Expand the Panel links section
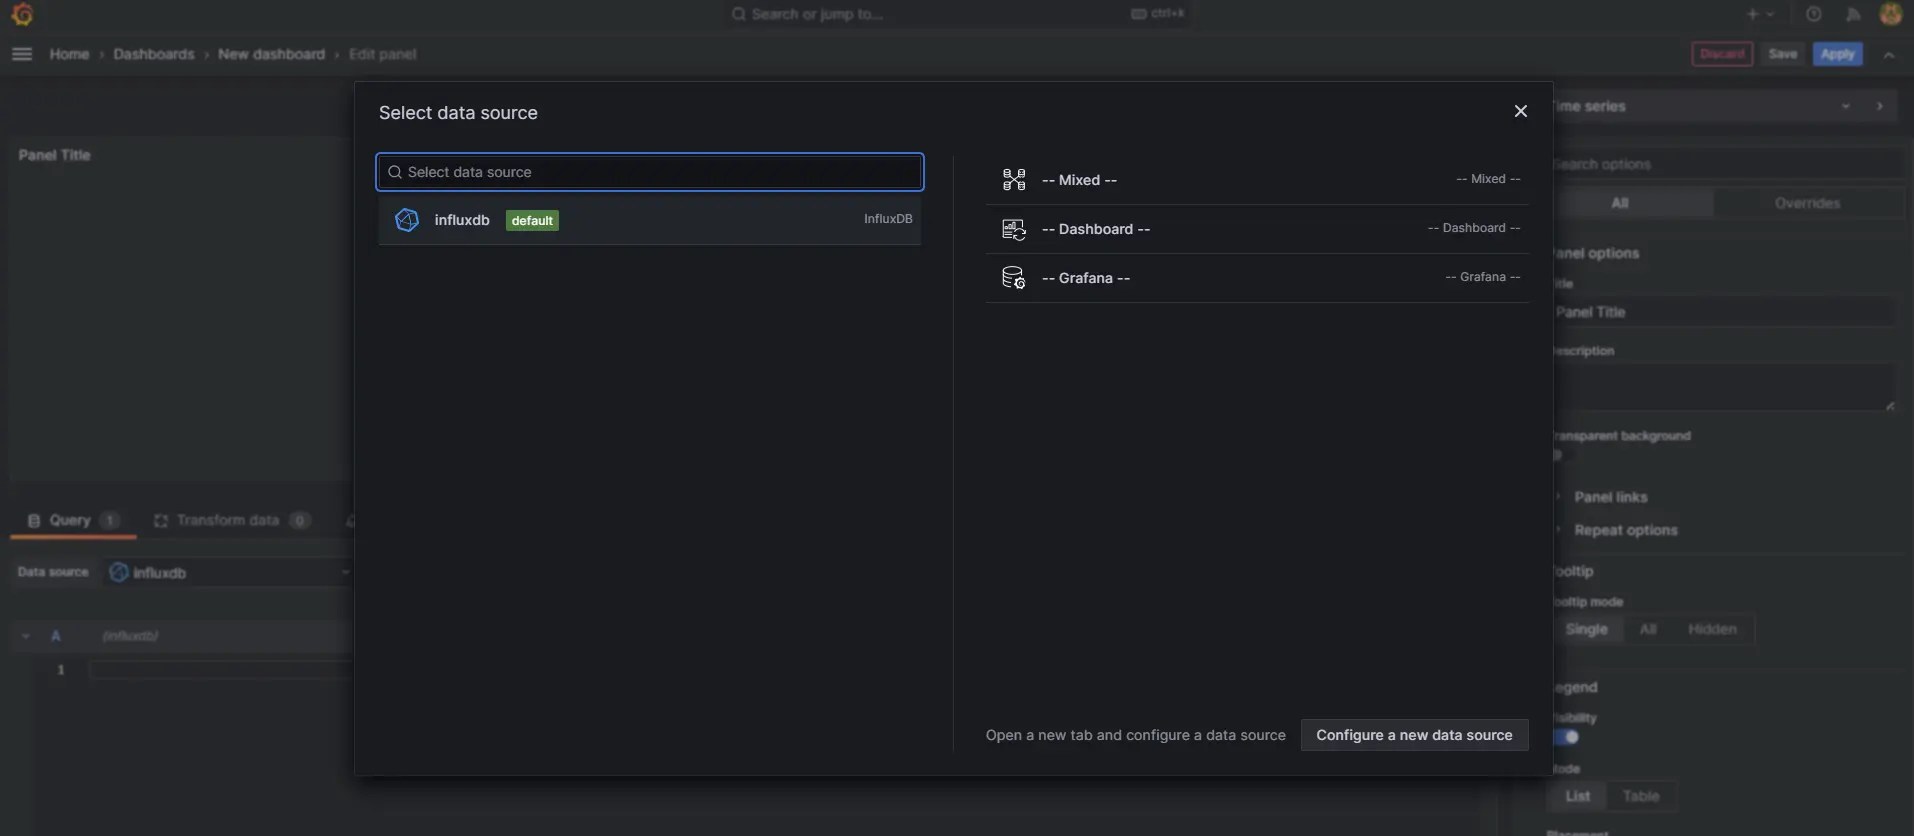This screenshot has width=1914, height=836. click(x=1610, y=497)
